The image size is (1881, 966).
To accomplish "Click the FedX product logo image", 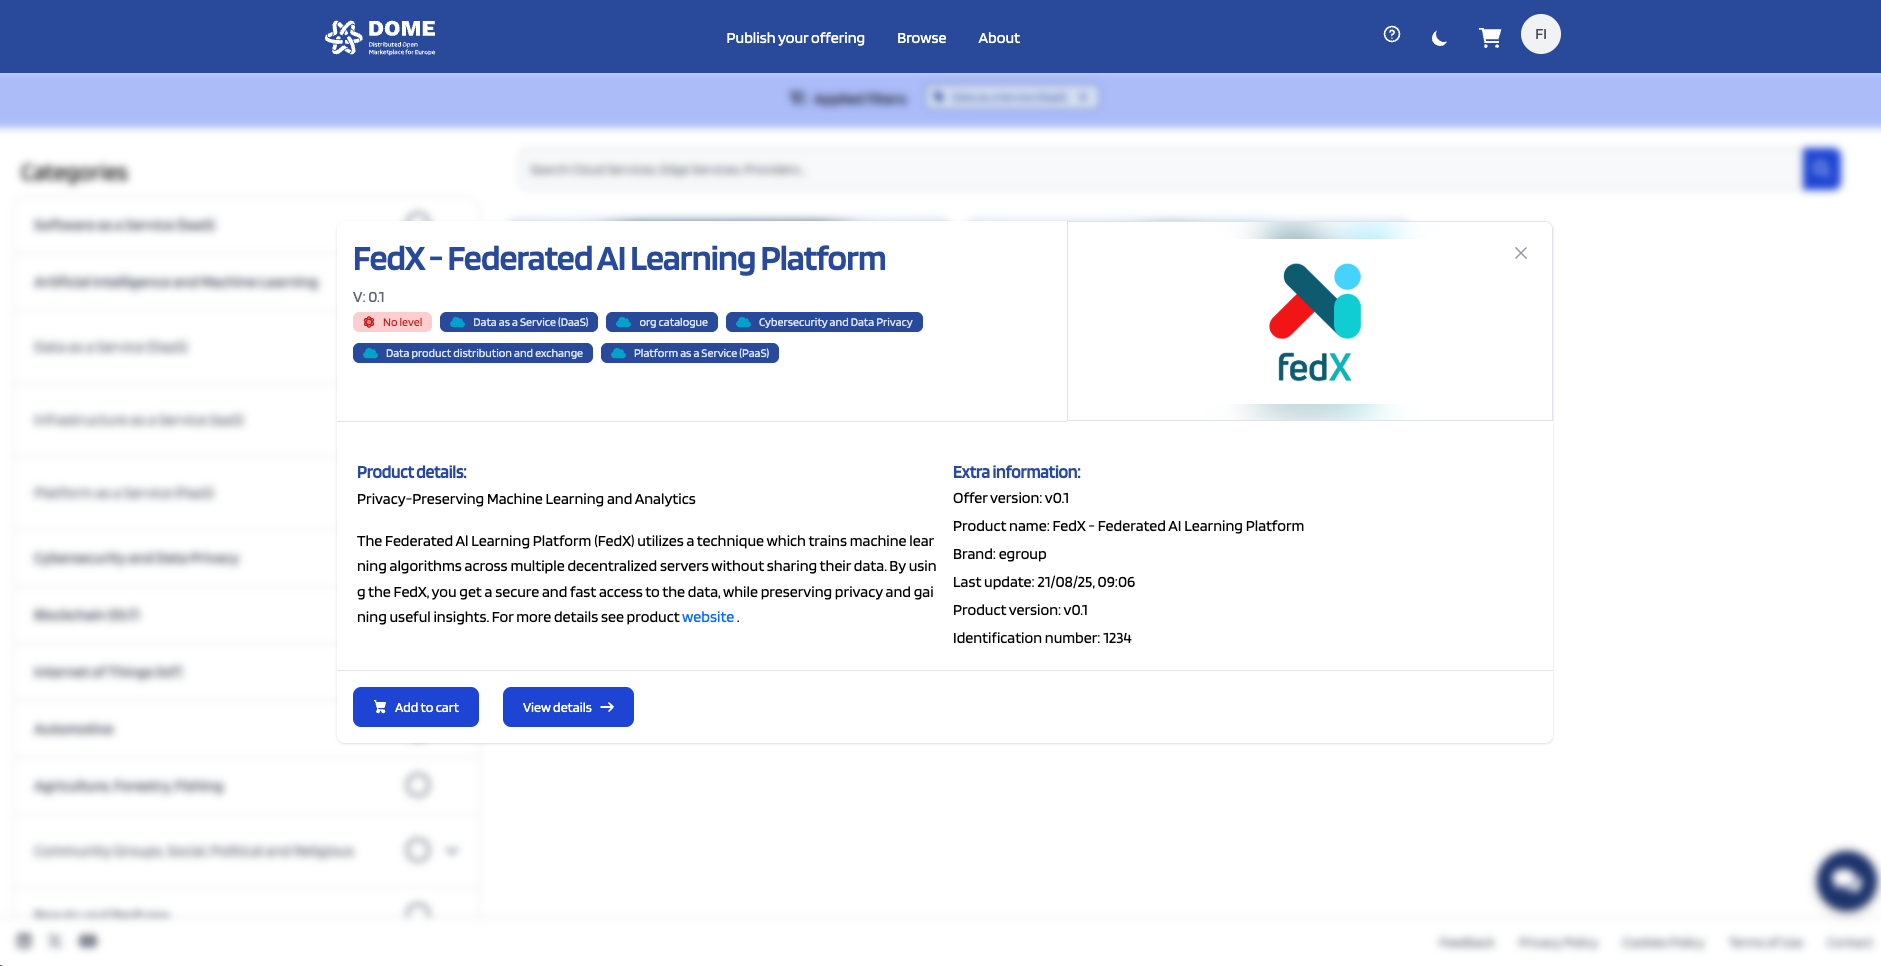I will [1314, 322].
